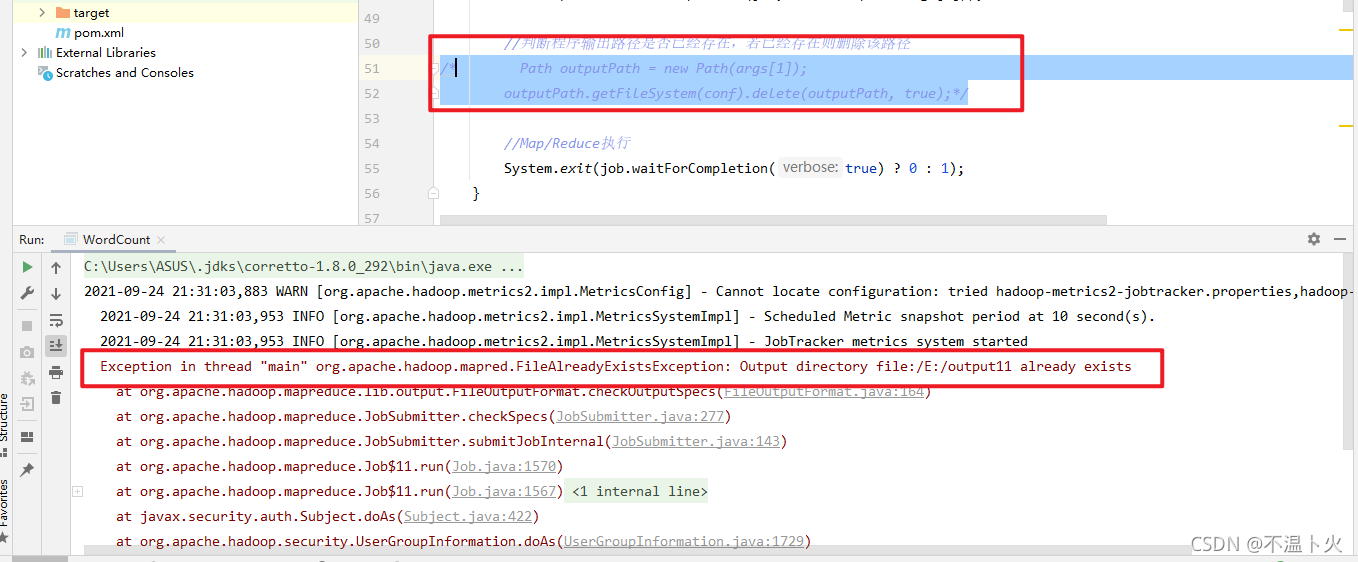Close the WordCount run tab
This screenshot has height=562, width=1358.
pos(160,240)
